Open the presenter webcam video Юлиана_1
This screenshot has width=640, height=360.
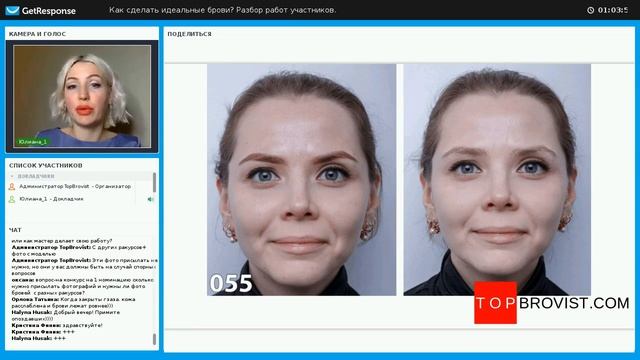point(82,96)
